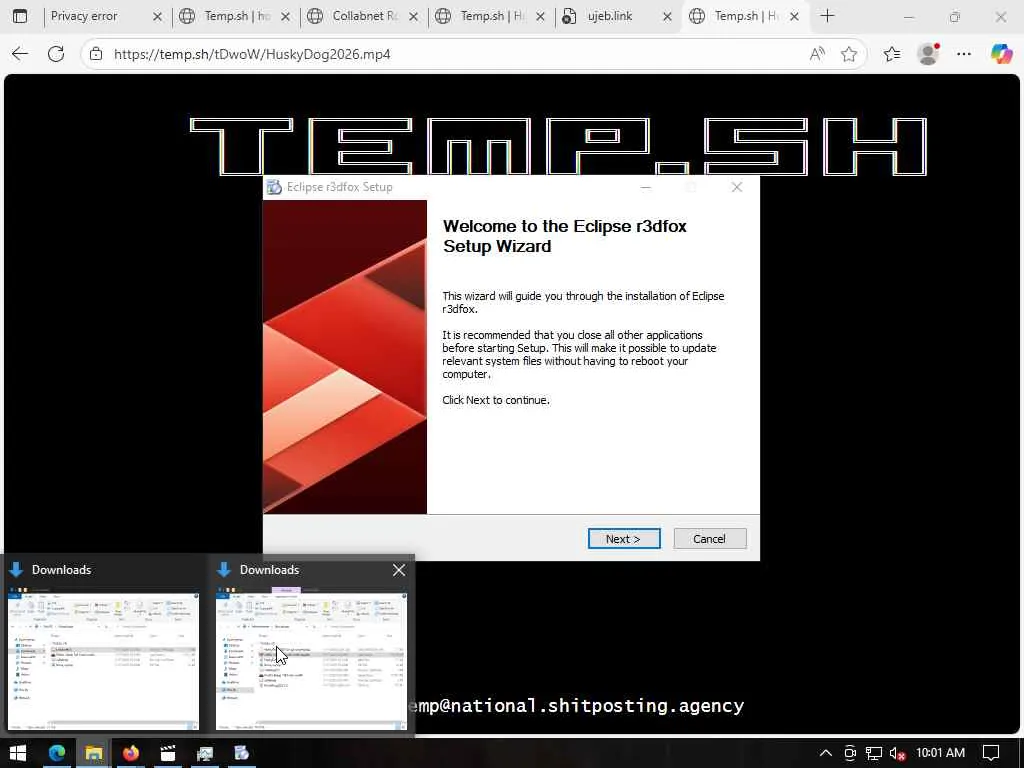1024x768 pixels.
Task: Click Next in Eclipse r3dfox Setup
Action: click(x=624, y=539)
